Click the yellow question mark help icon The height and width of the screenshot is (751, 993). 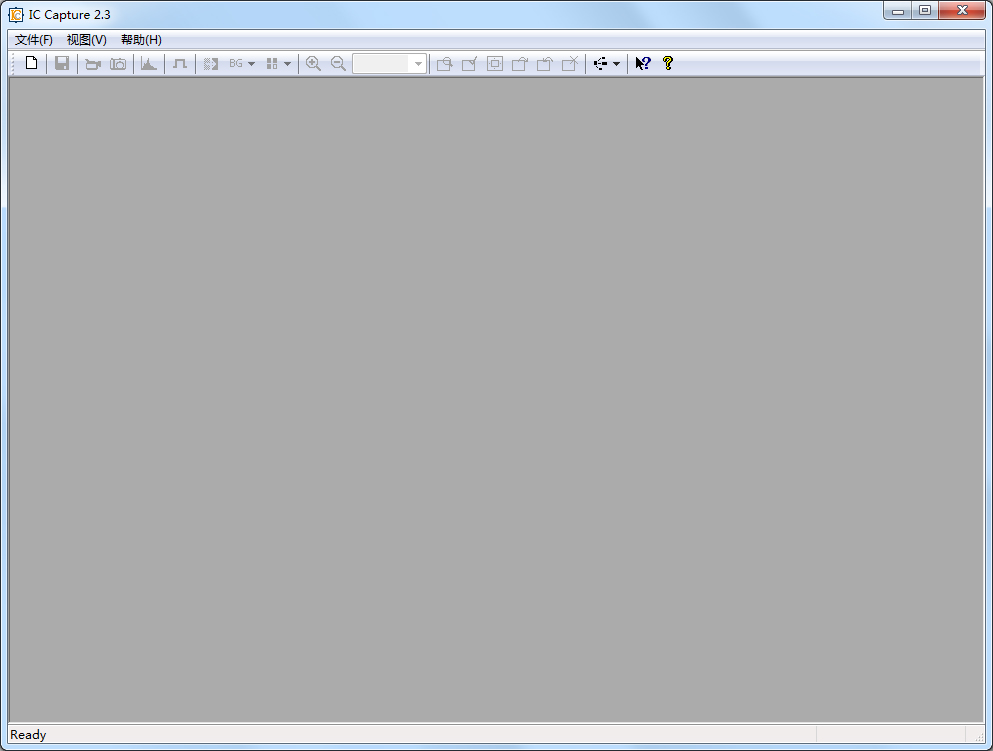[x=667, y=63]
